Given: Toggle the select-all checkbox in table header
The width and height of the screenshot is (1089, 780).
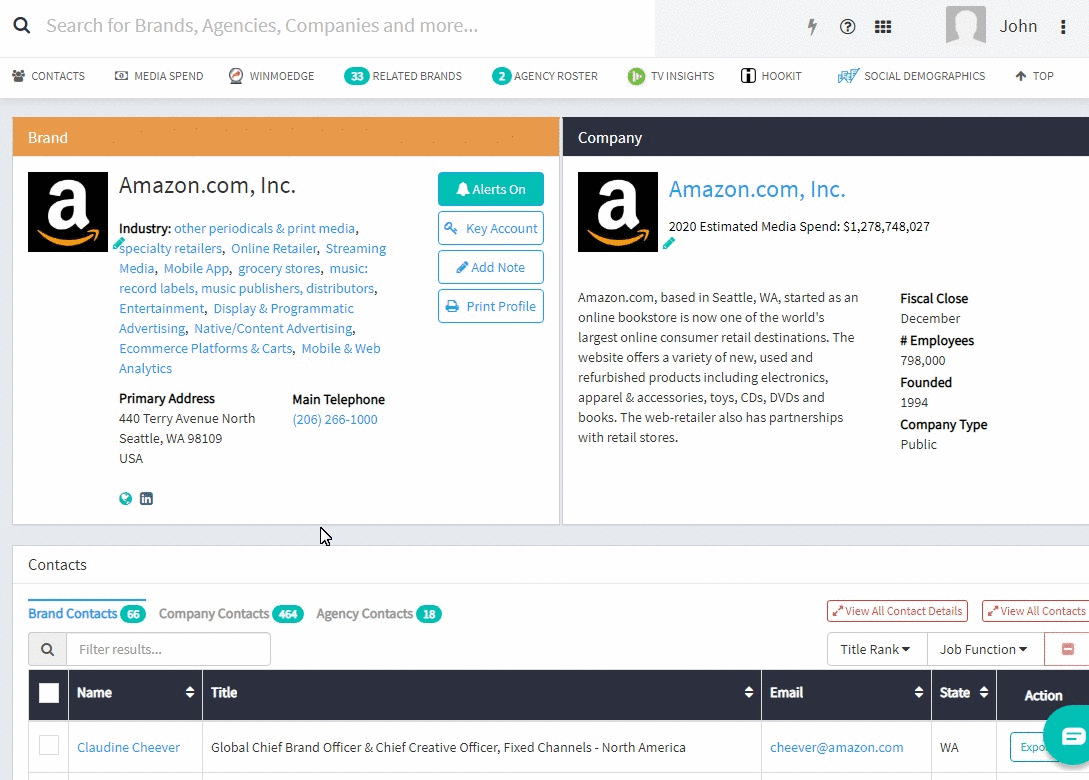Looking at the screenshot, I should tap(49, 692).
